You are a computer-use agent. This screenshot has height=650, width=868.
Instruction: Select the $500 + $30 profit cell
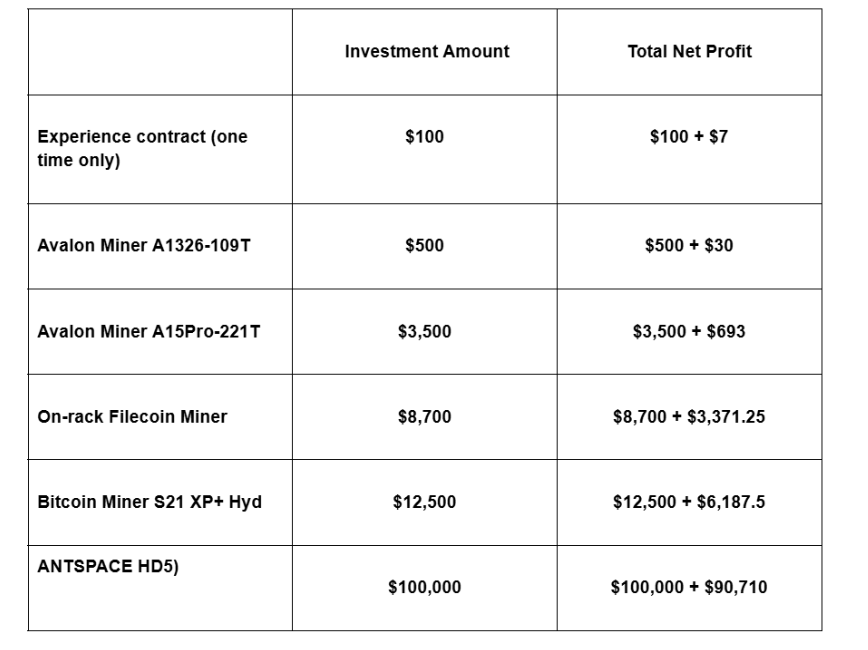click(x=689, y=245)
